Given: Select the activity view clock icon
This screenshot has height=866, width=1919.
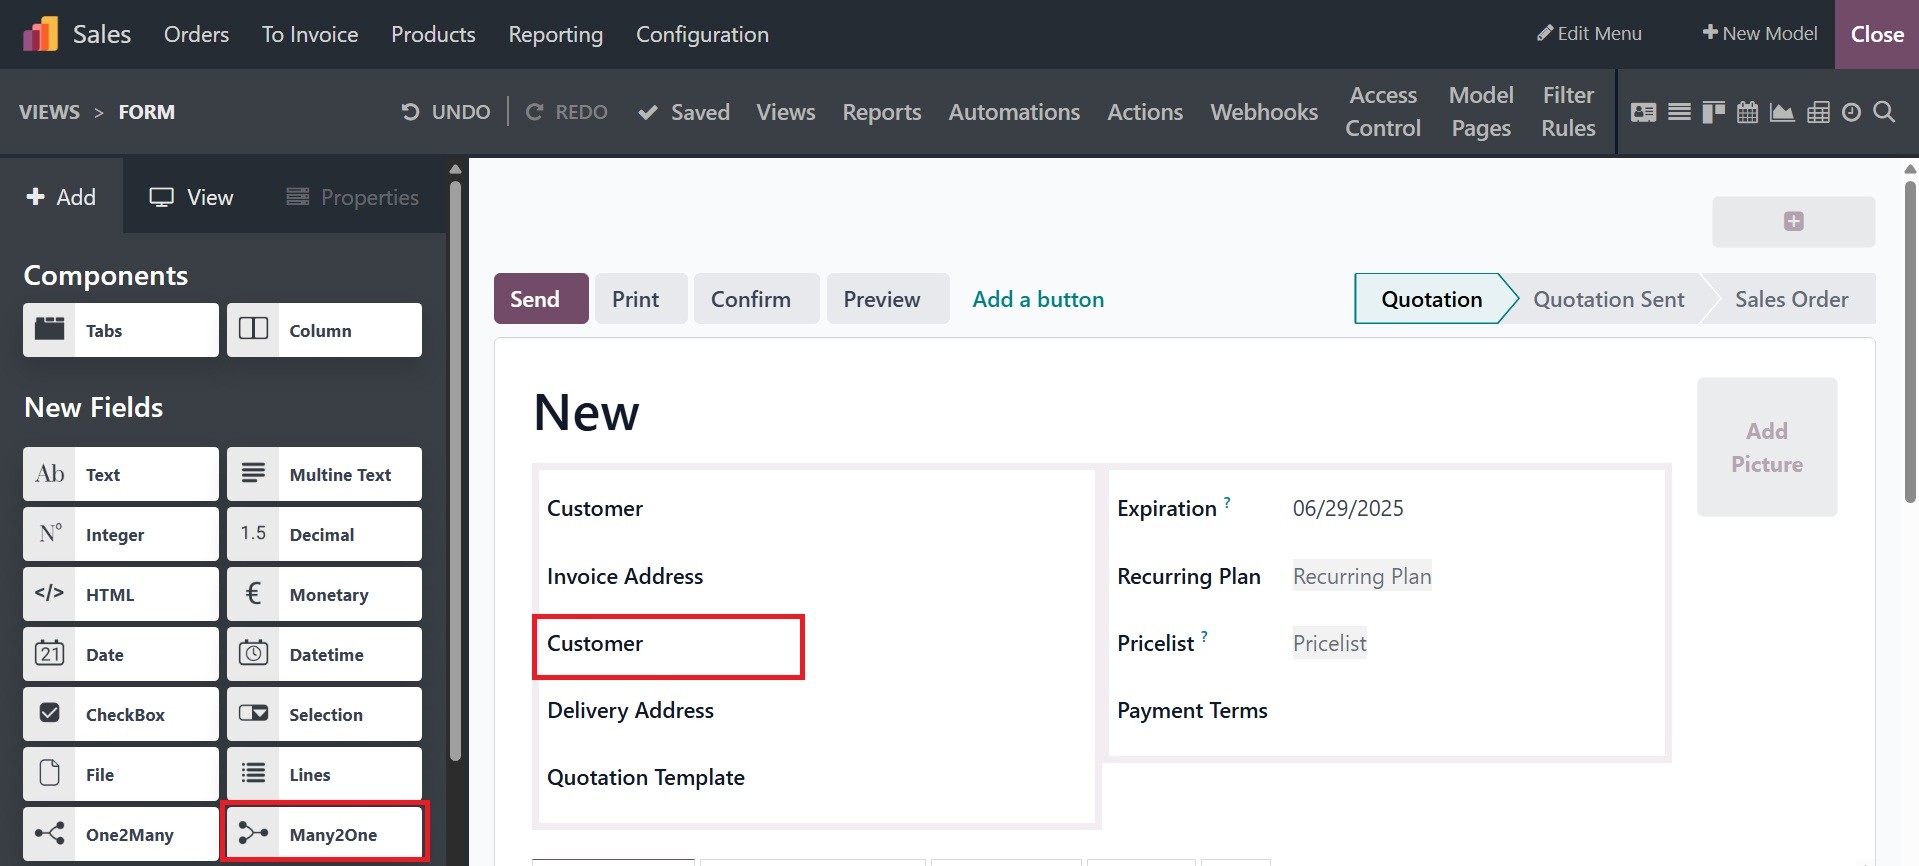Looking at the screenshot, I should pos(1851,112).
